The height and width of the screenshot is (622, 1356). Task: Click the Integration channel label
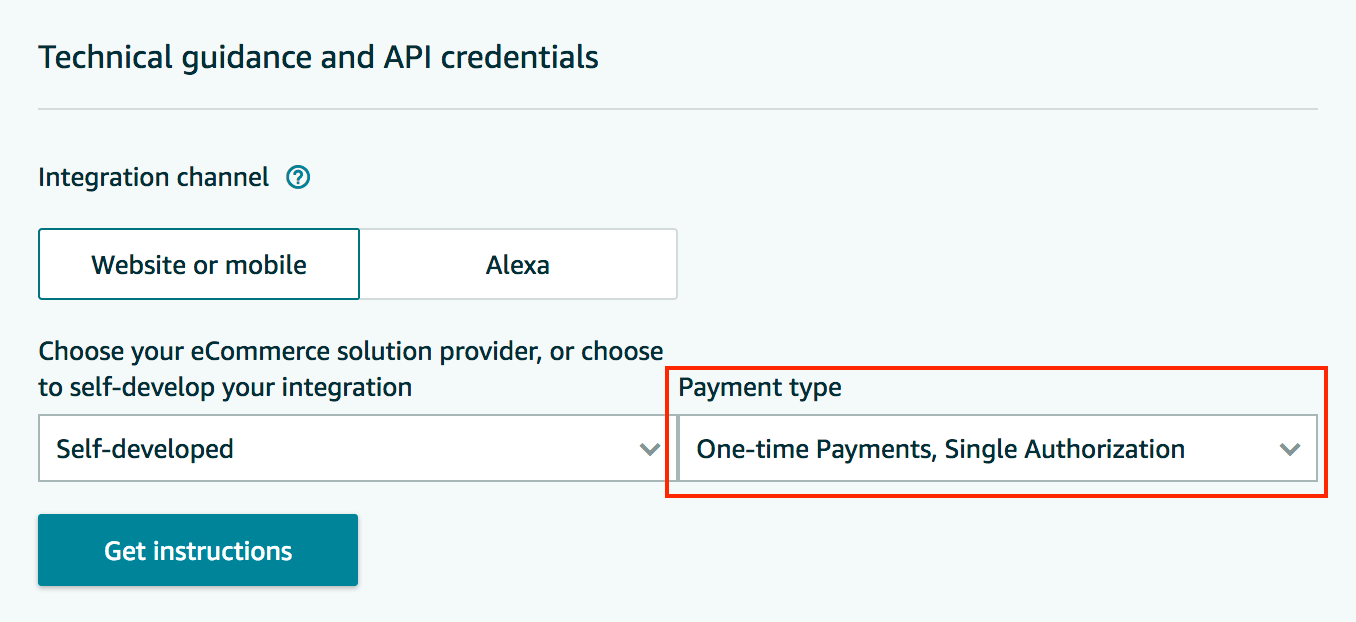click(154, 178)
